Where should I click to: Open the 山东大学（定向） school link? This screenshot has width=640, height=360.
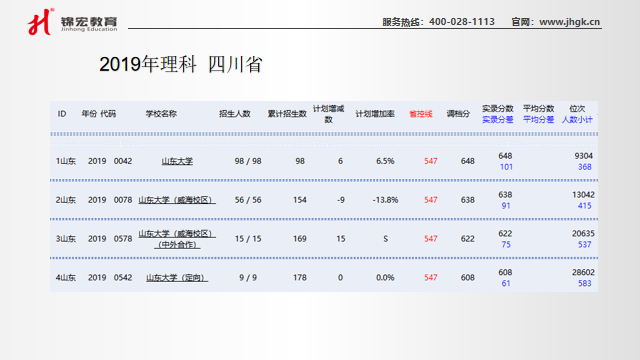coord(177,278)
